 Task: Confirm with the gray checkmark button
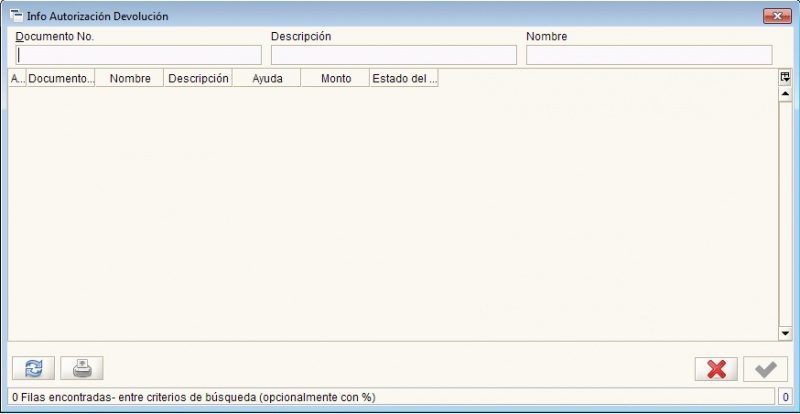[765, 369]
